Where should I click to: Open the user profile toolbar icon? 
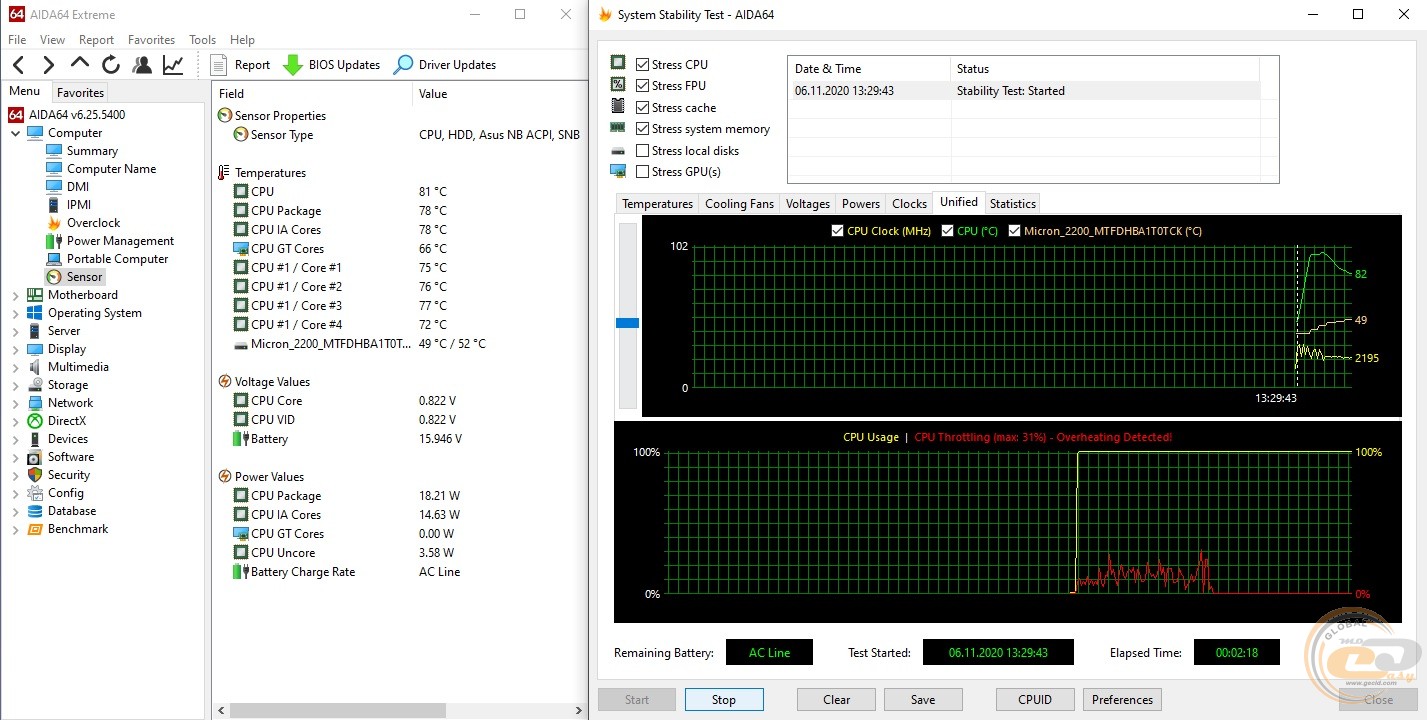[x=142, y=65]
